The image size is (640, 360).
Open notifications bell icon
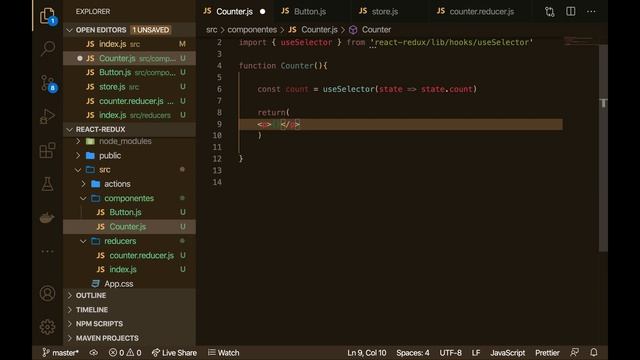click(x=594, y=352)
